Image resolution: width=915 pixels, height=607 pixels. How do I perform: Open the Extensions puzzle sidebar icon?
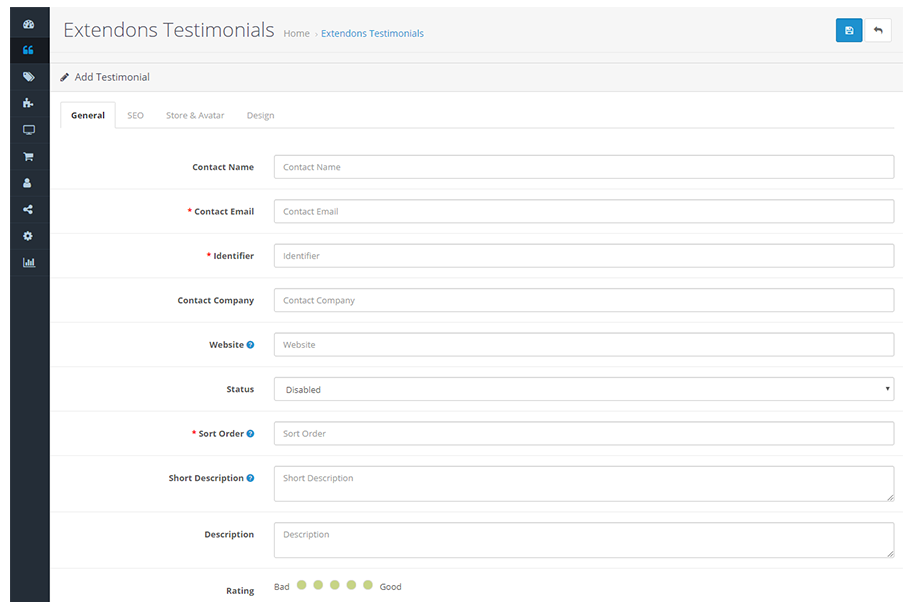[28, 103]
